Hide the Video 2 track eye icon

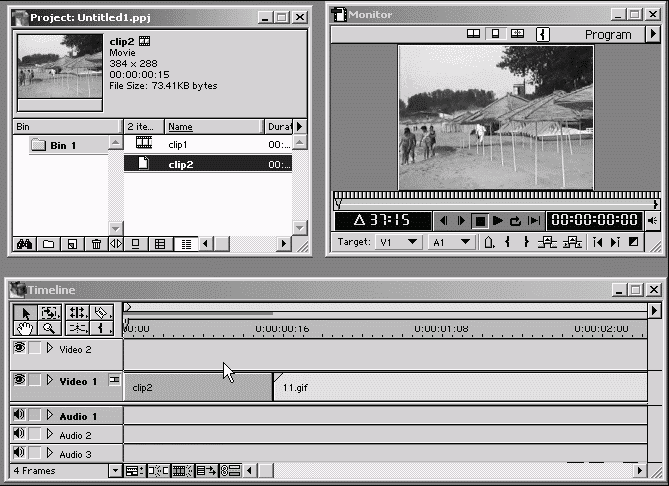(19, 349)
